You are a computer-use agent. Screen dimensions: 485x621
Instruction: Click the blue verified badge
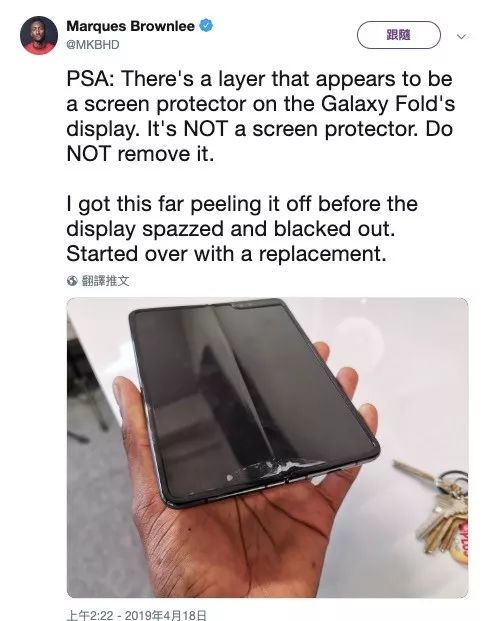[205, 26]
